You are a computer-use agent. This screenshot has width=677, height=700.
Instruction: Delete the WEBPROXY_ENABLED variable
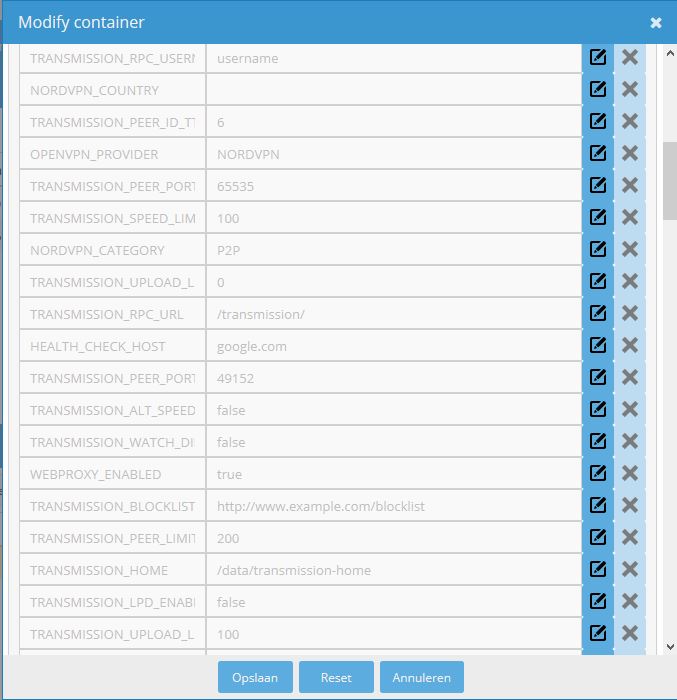click(630, 474)
